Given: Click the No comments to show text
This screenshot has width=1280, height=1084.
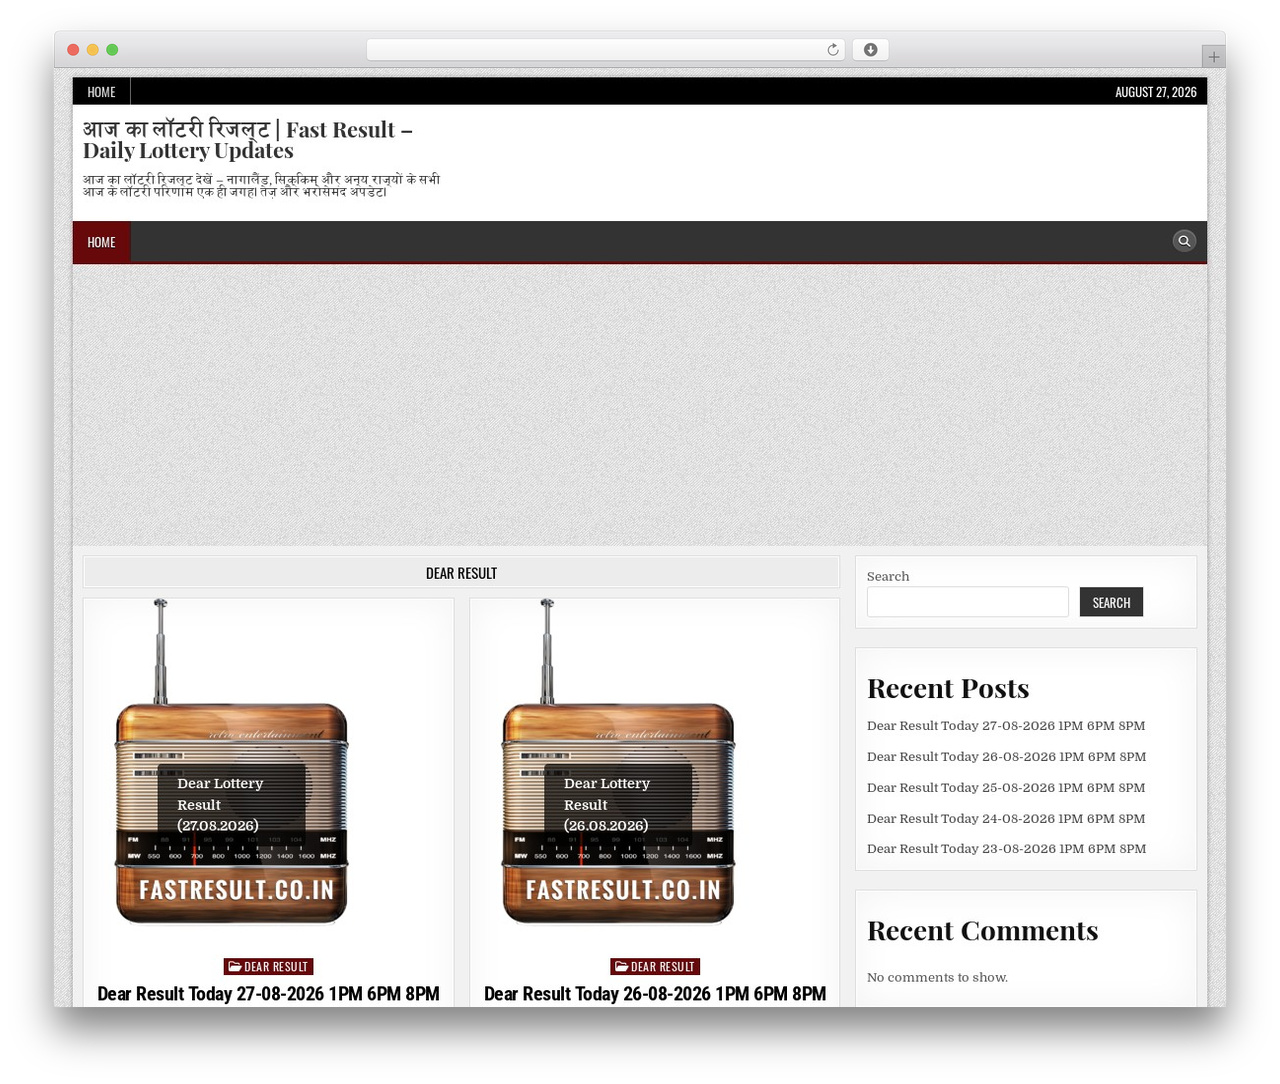Looking at the screenshot, I should [937, 978].
